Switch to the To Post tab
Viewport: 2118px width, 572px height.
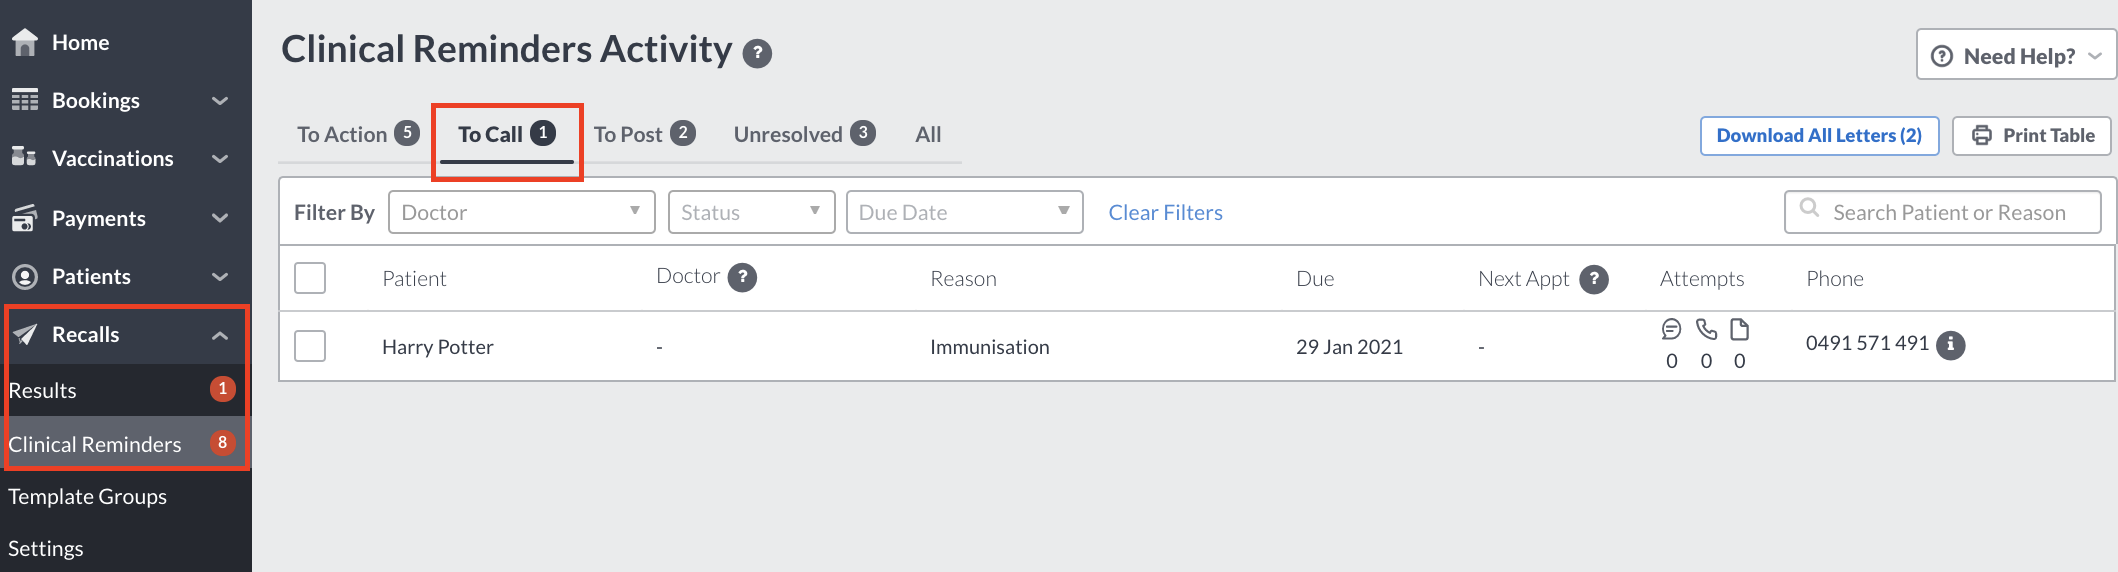pyautogui.click(x=644, y=134)
